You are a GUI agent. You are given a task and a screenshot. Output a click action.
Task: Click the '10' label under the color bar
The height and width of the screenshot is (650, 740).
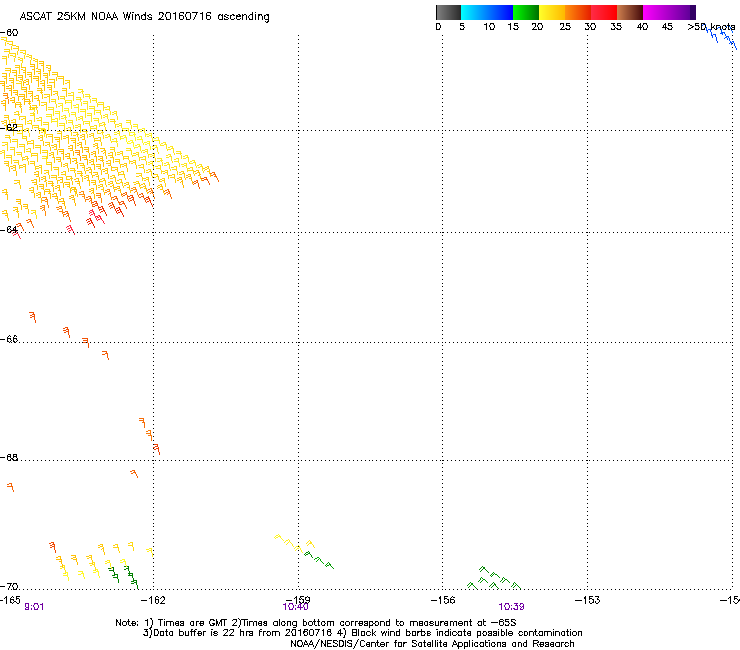pyautogui.click(x=489, y=27)
